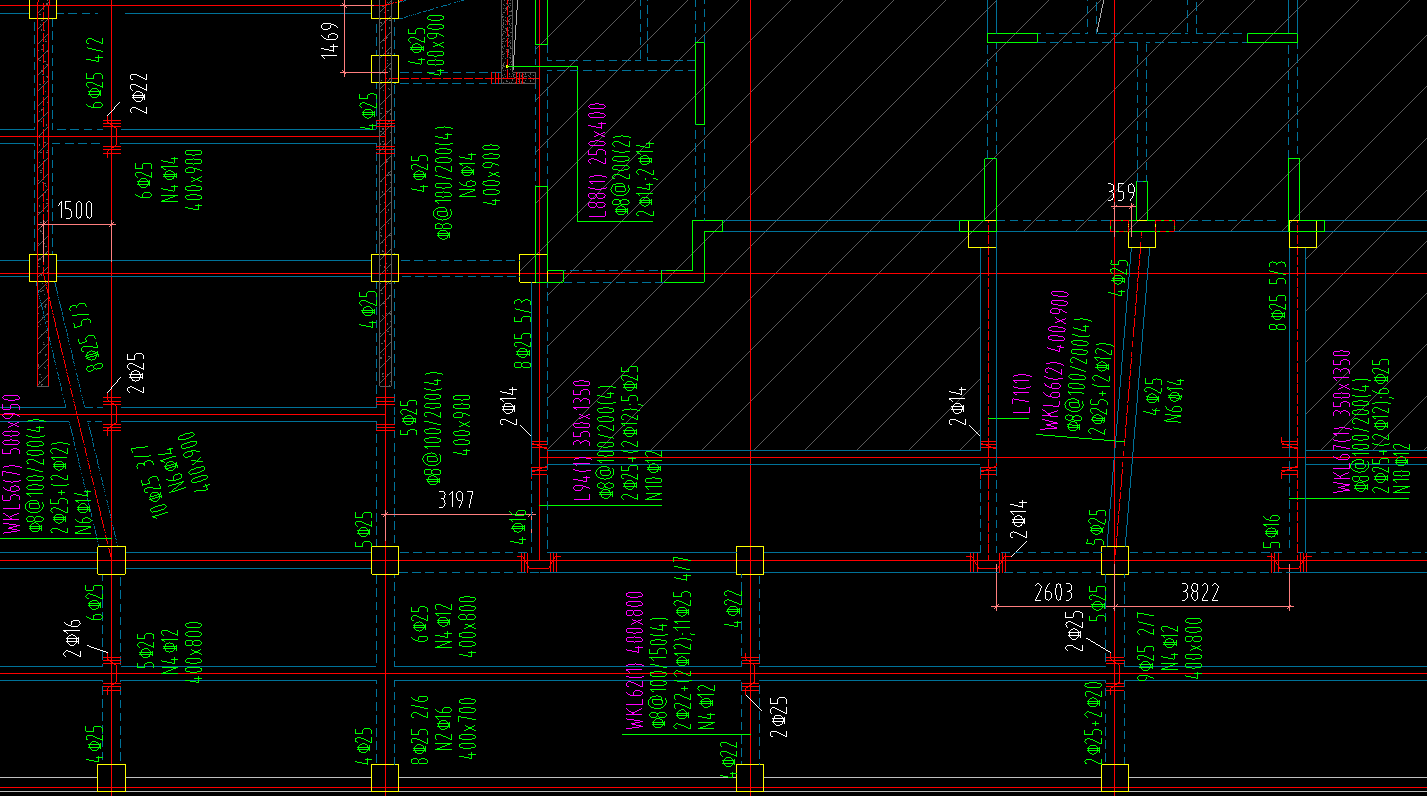
Task: Select the Φ8@200(2) stirrup text of L88
Action: click(x=622, y=173)
